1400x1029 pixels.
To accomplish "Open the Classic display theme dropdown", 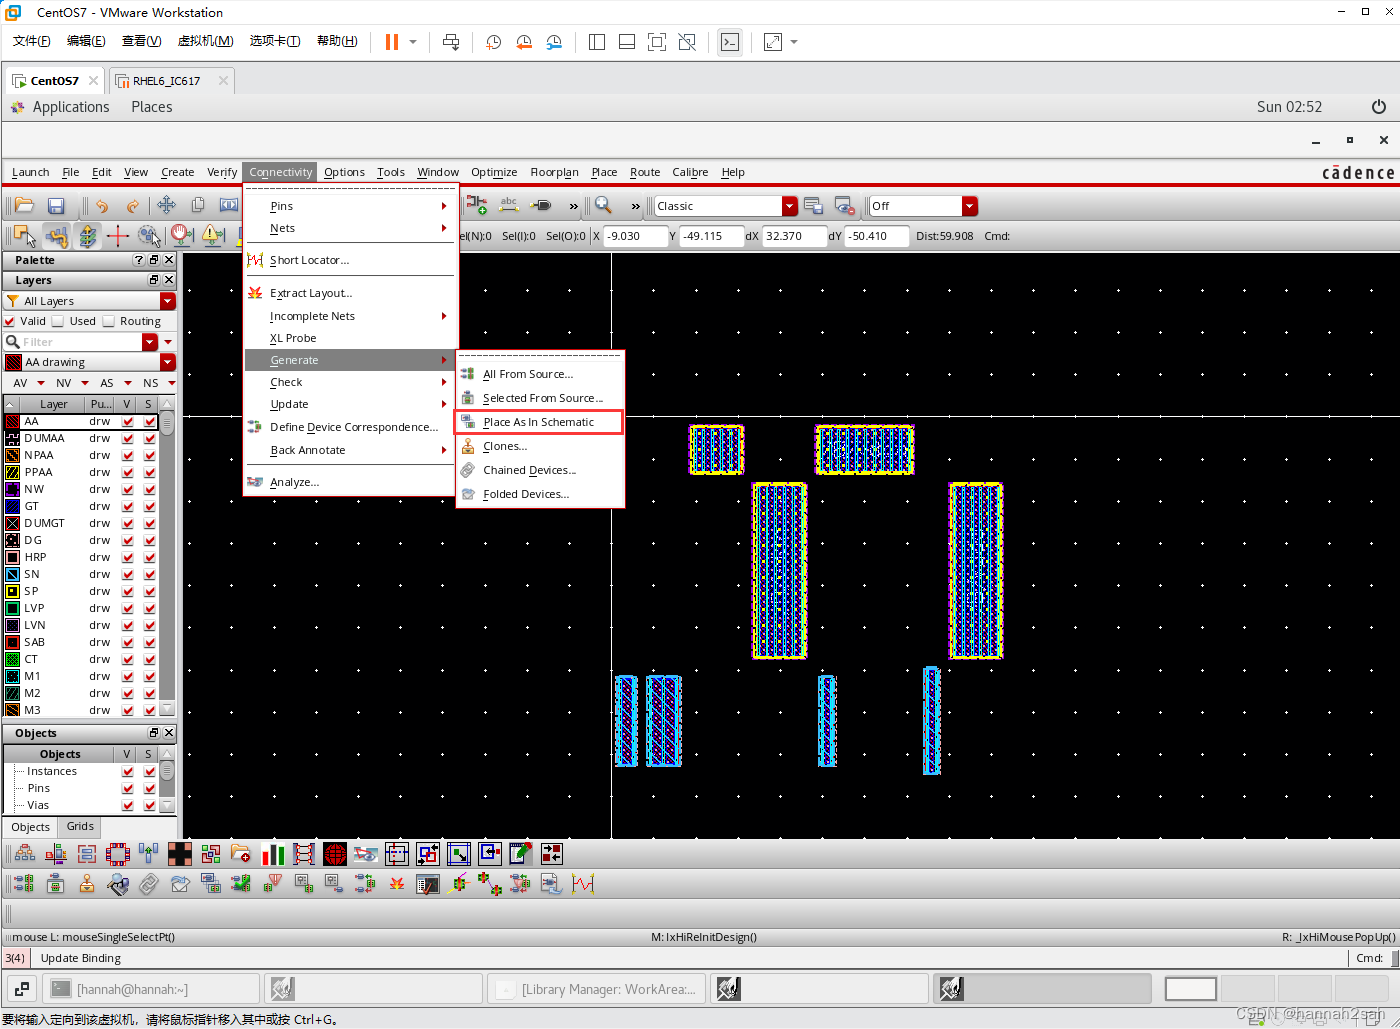I will pyautogui.click(x=789, y=205).
